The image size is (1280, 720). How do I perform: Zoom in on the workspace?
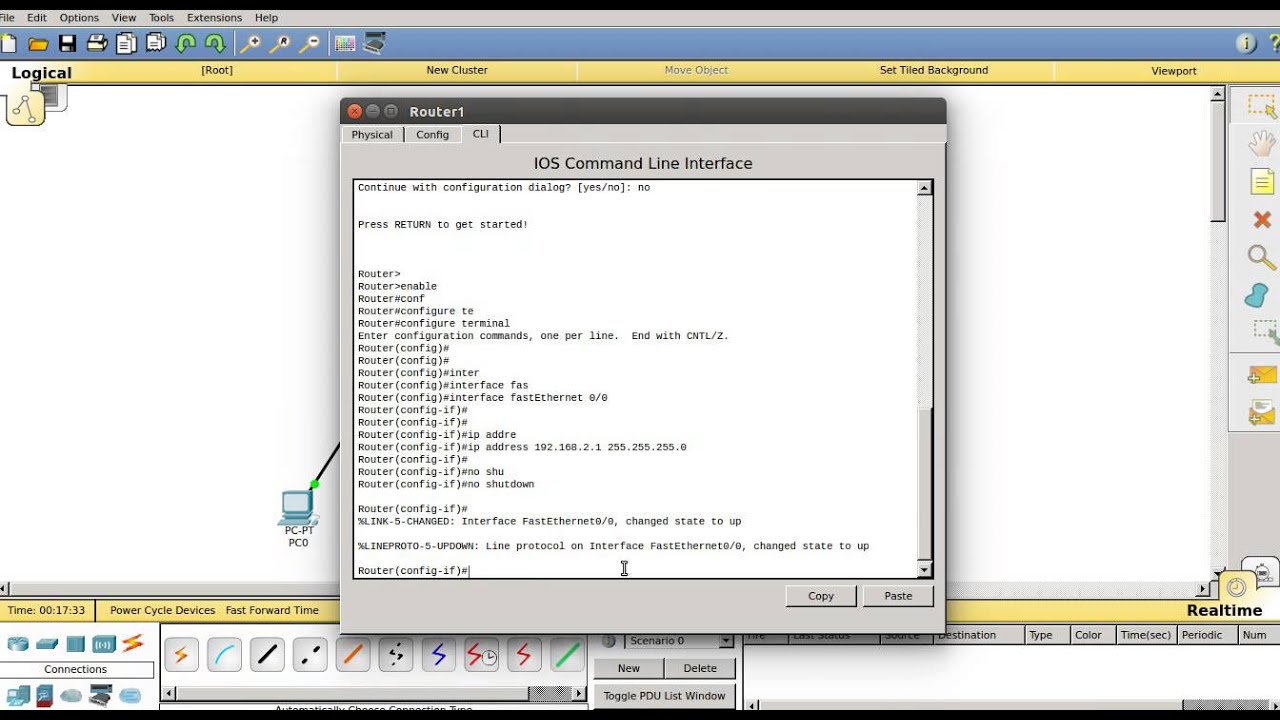[x=251, y=43]
